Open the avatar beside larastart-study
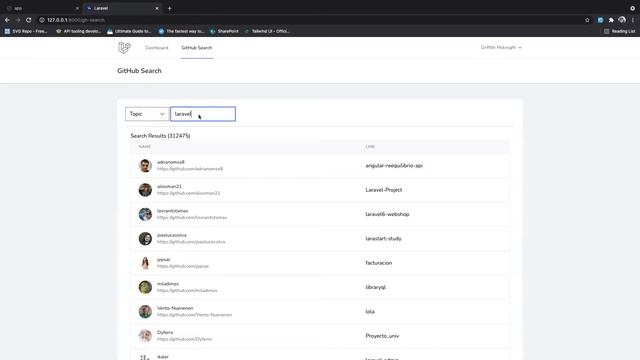Image resolution: width=640 pixels, height=360 pixels. [145, 238]
